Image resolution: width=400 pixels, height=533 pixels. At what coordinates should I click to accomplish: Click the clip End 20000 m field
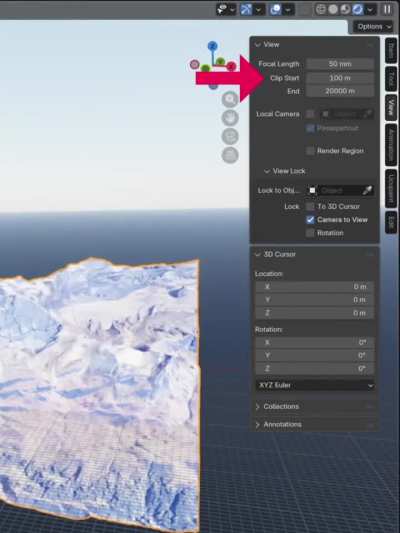340,91
